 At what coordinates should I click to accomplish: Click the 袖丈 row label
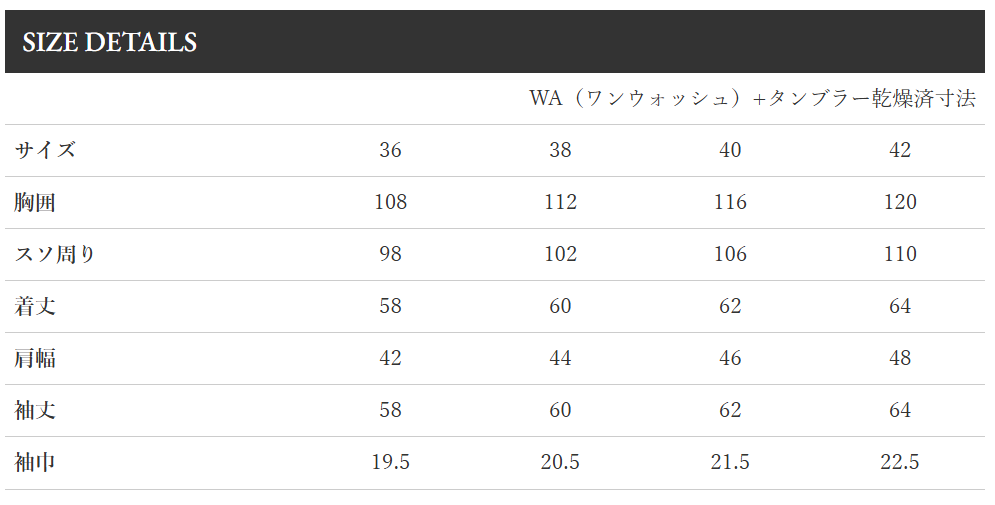point(35,411)
